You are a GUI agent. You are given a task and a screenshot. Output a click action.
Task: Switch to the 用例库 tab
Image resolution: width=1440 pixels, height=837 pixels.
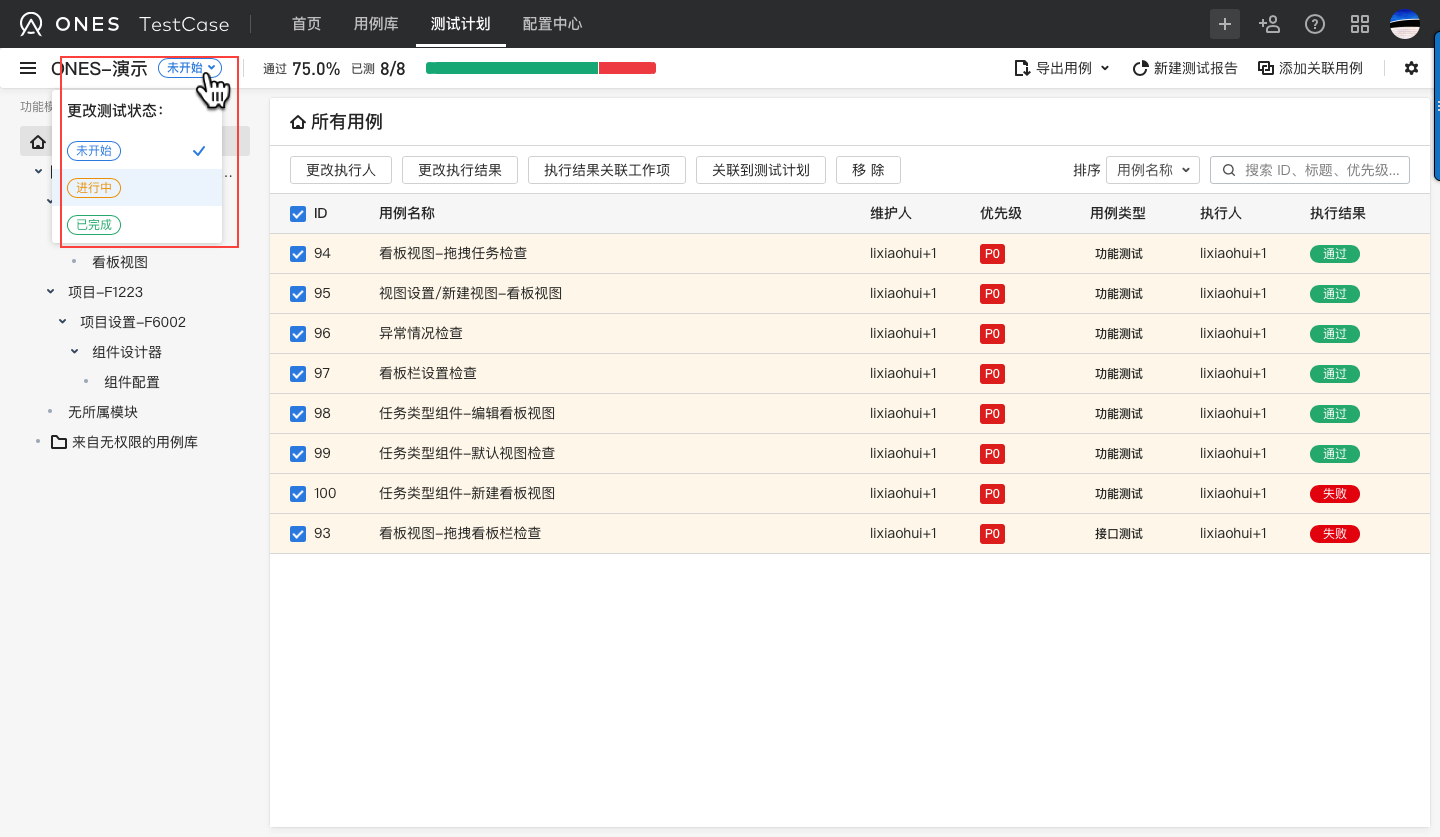[x=375, y=24]
